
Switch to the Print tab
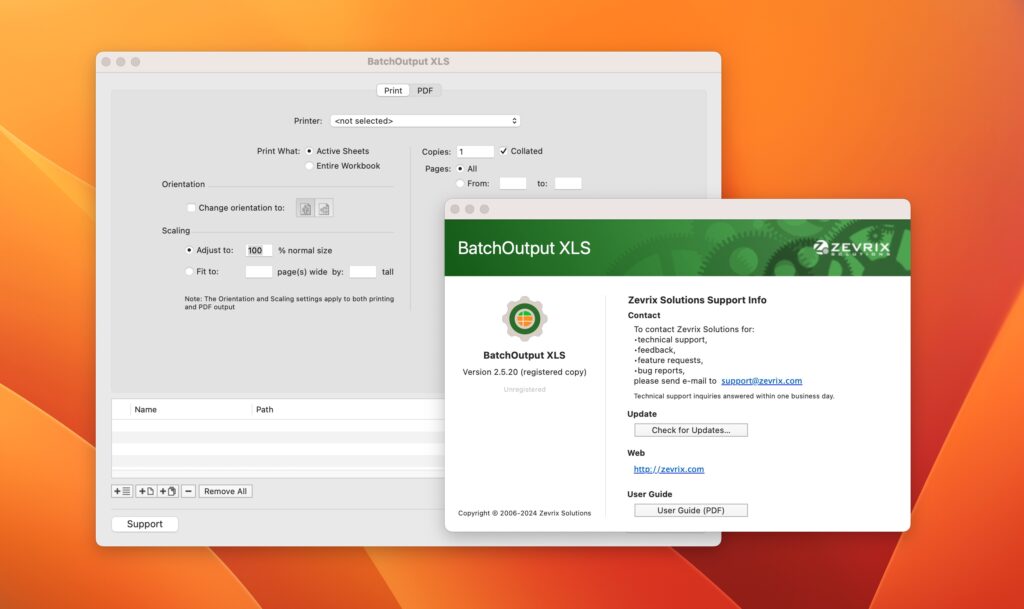(x=392, y=89)
